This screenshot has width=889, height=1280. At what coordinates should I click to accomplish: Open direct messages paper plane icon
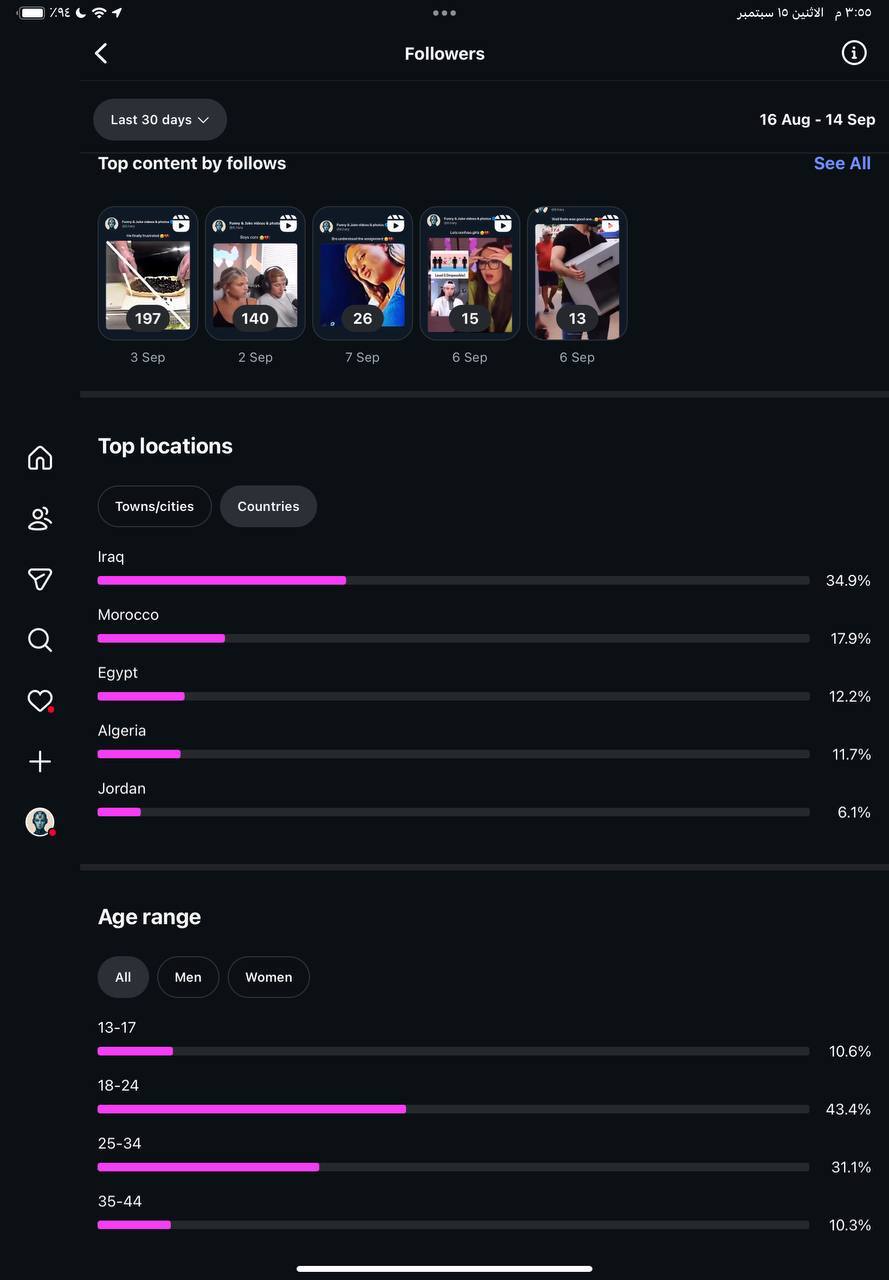40,579
